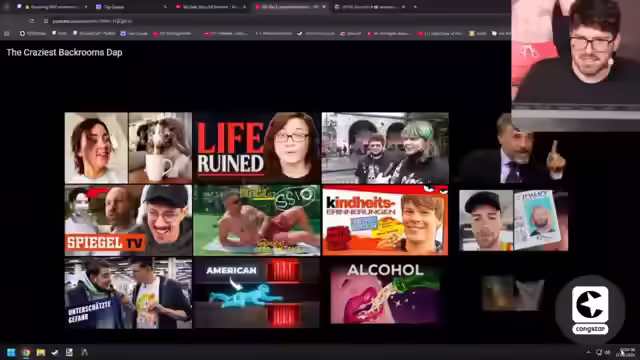This screenshot has height=360, width=640.
Task: Open the bookmarks bar apps grid icon
Action: point(7,33)
